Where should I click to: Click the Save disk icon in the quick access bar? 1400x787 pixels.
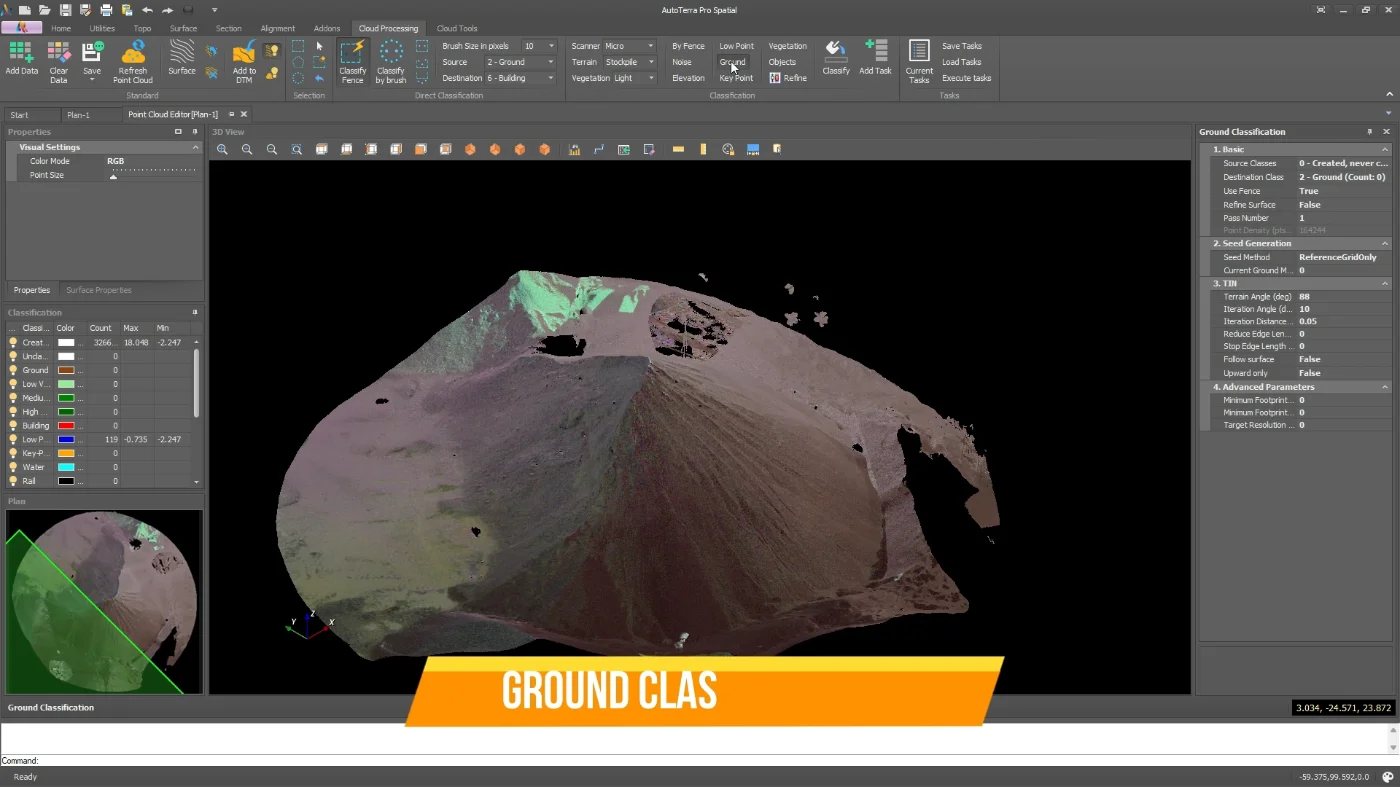65,10
